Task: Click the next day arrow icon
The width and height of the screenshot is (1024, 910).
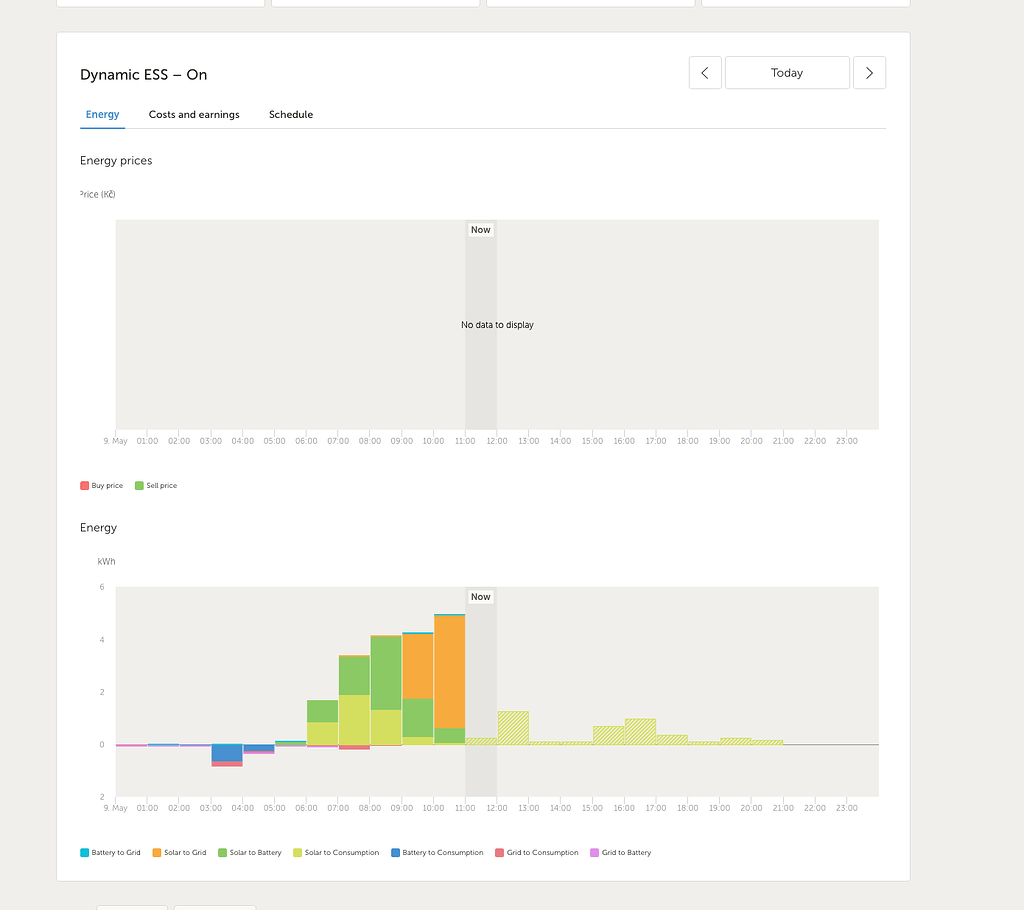Action: (x=869, y=72)
